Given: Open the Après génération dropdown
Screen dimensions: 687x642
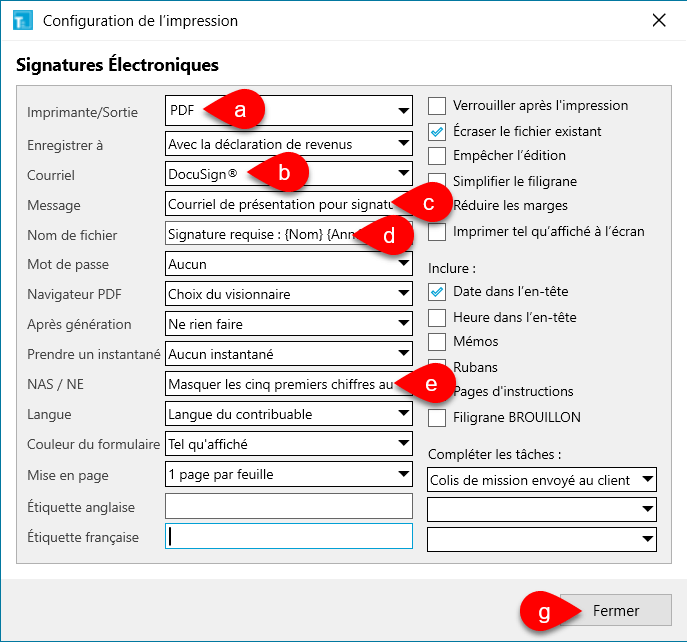Looking at the screenshot, I should tap(289, 324).
